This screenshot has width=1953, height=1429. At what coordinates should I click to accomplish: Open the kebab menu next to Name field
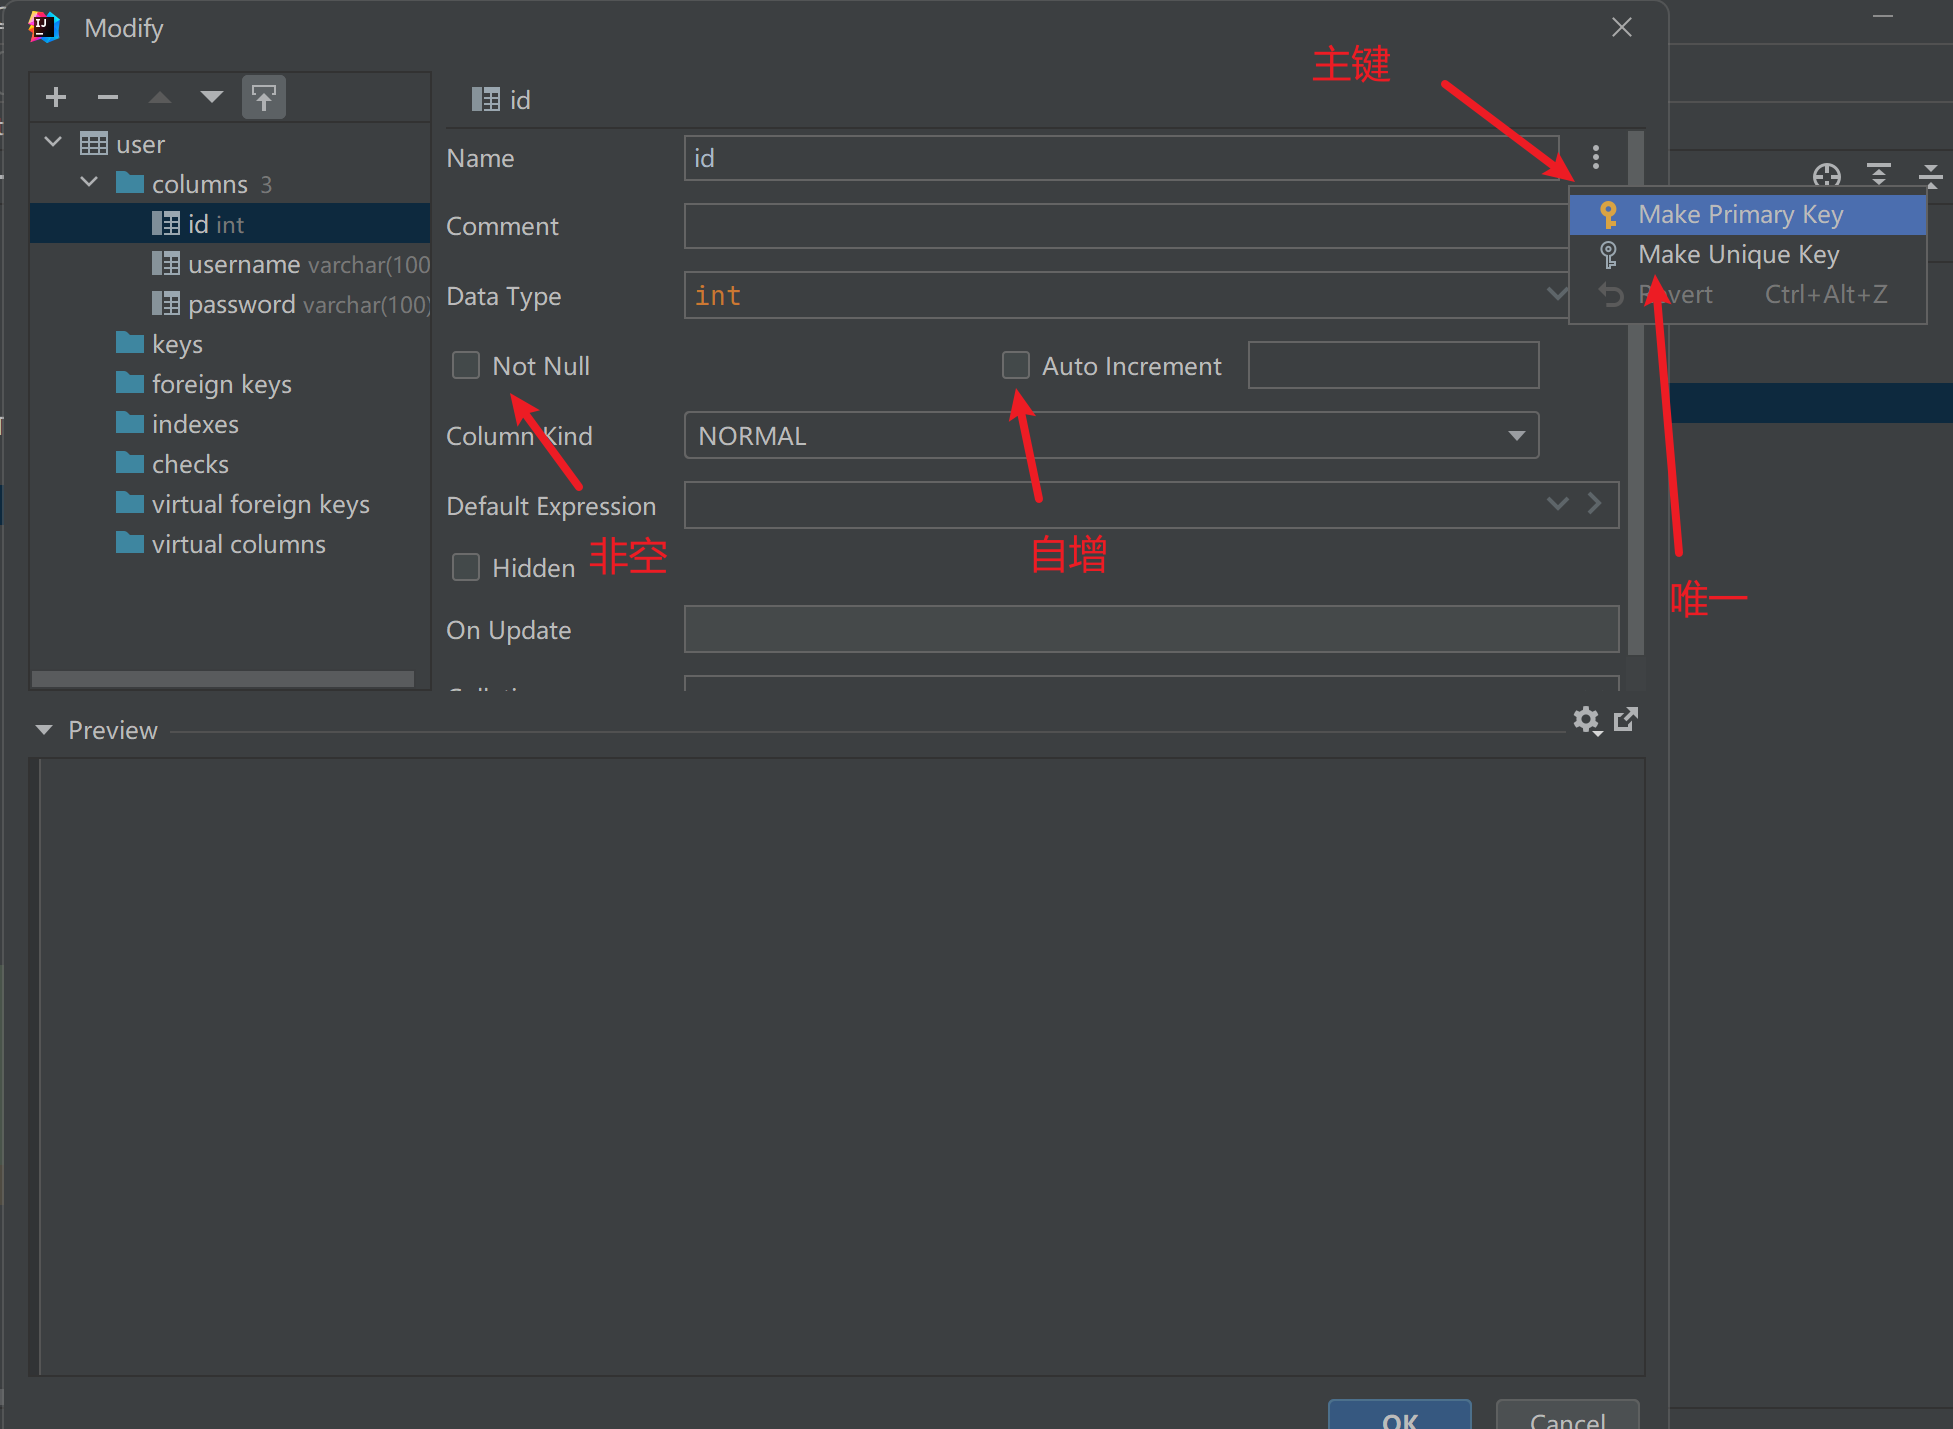coord(1595,158)
